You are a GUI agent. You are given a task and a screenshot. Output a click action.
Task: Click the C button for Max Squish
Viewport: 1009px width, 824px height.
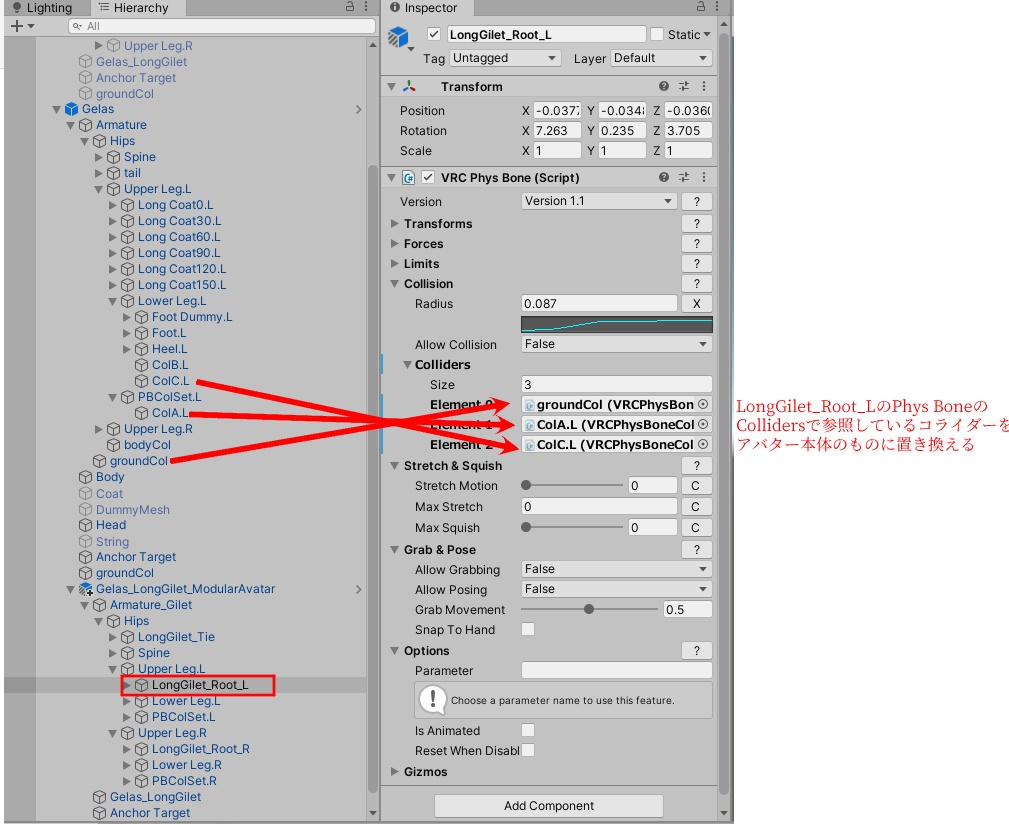696,527
